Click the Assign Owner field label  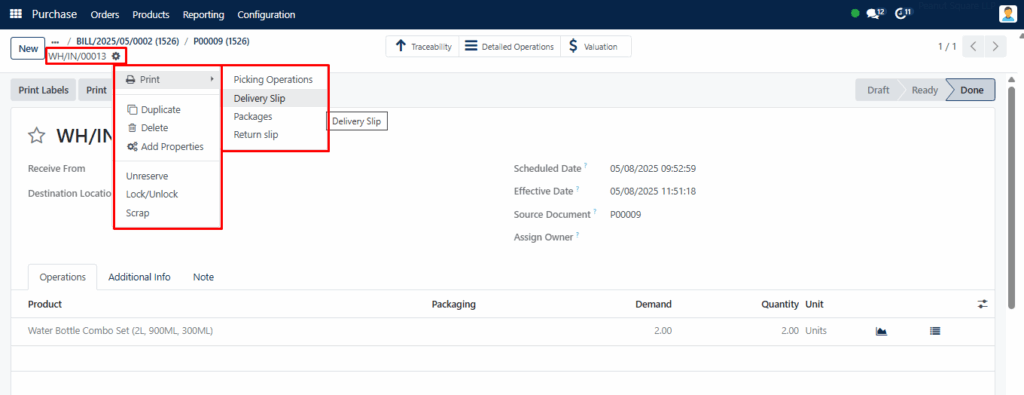544,237
